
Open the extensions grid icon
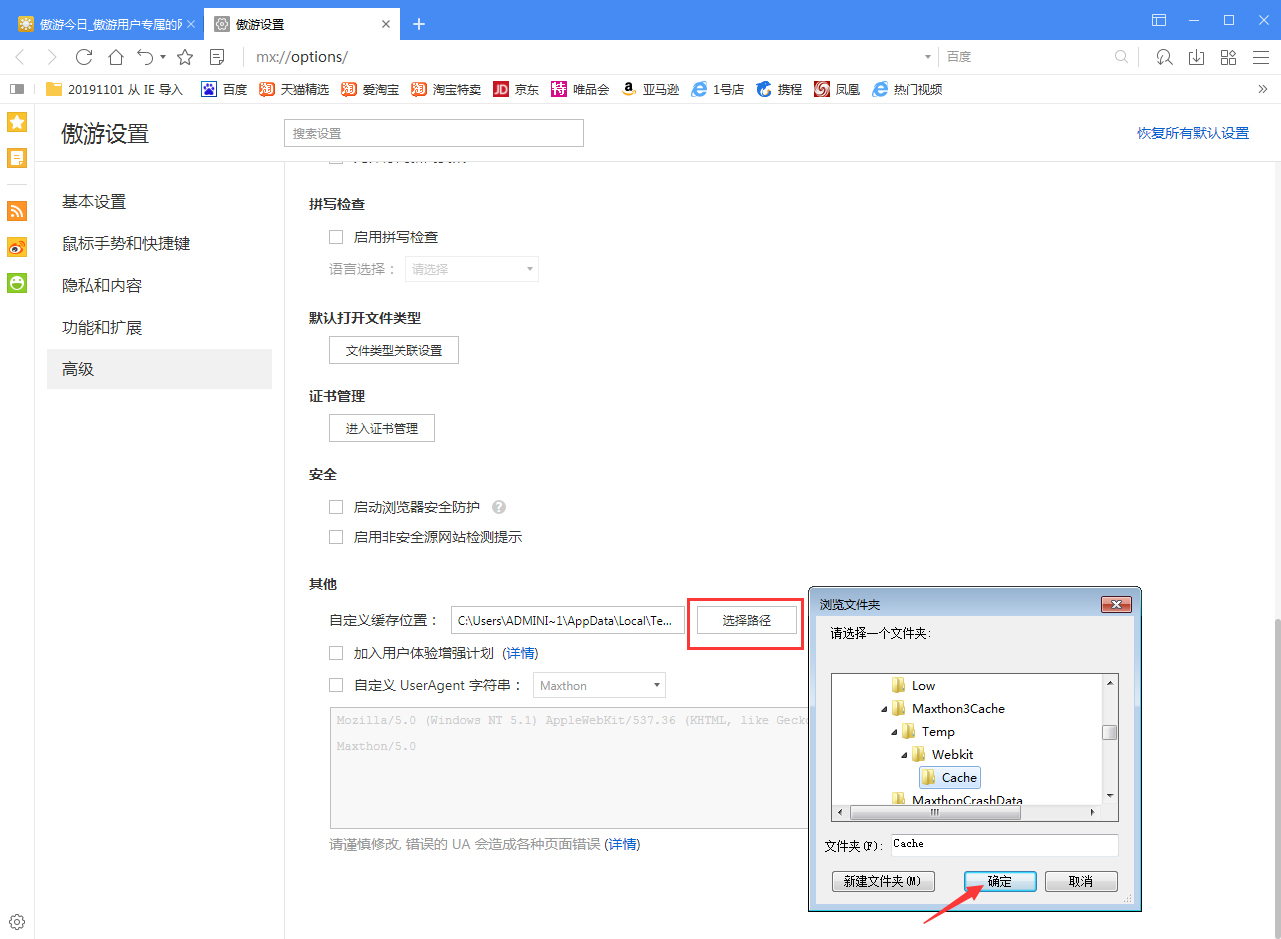pyautogui.click(x=1228, y=57)
